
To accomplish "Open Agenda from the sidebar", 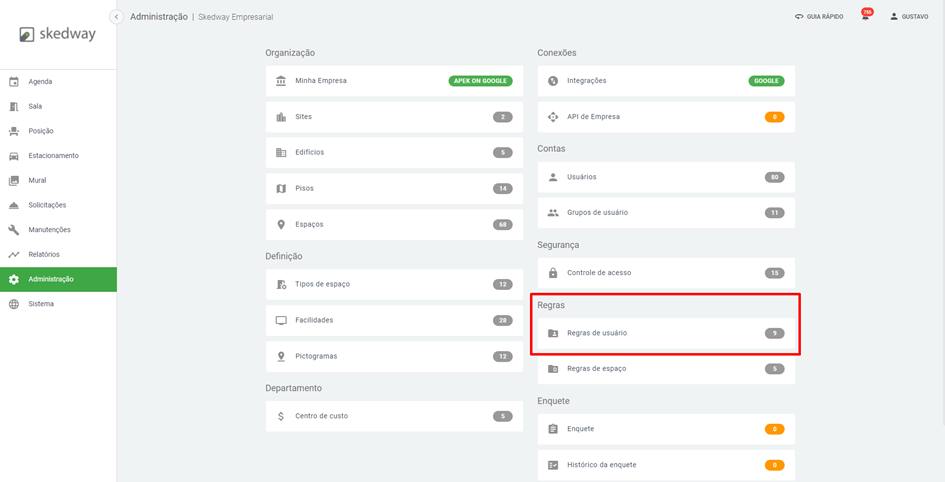I will click(x=40, y=82).
